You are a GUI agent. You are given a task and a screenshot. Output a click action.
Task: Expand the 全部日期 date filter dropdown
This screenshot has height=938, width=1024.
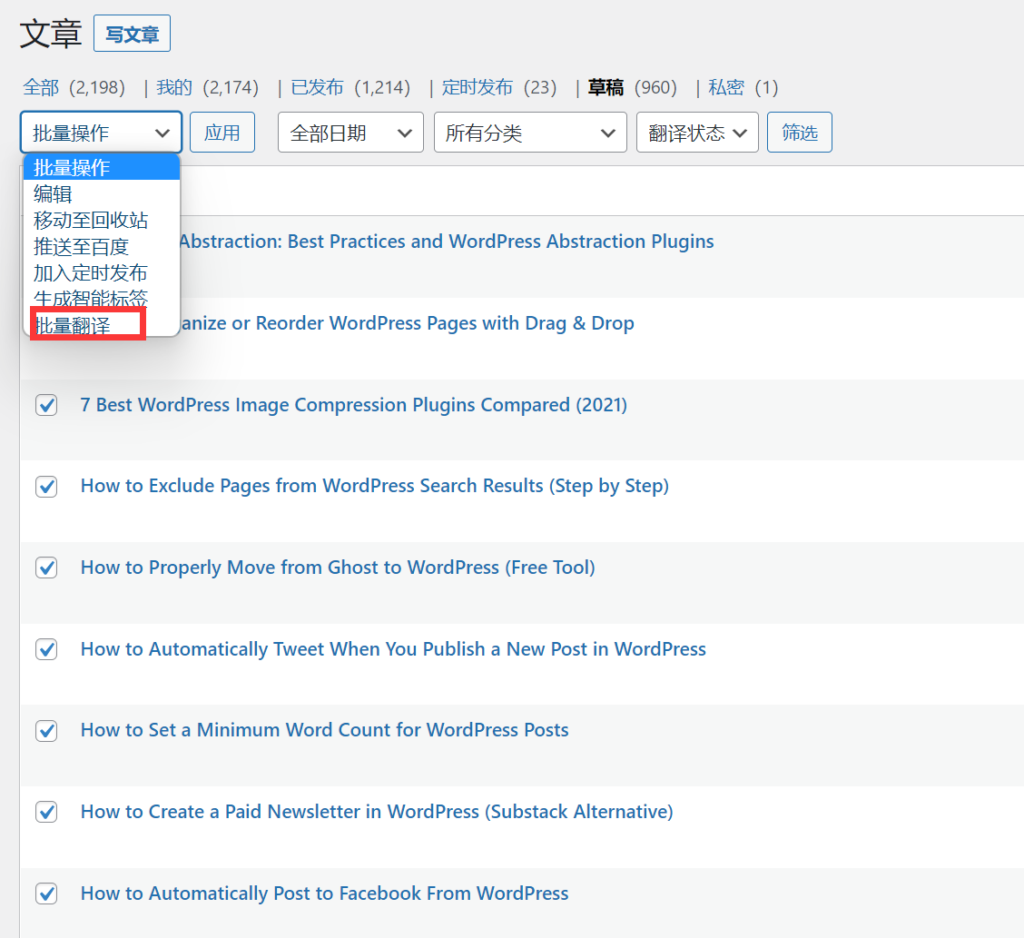pyautogui.click(x=350, y=133)
